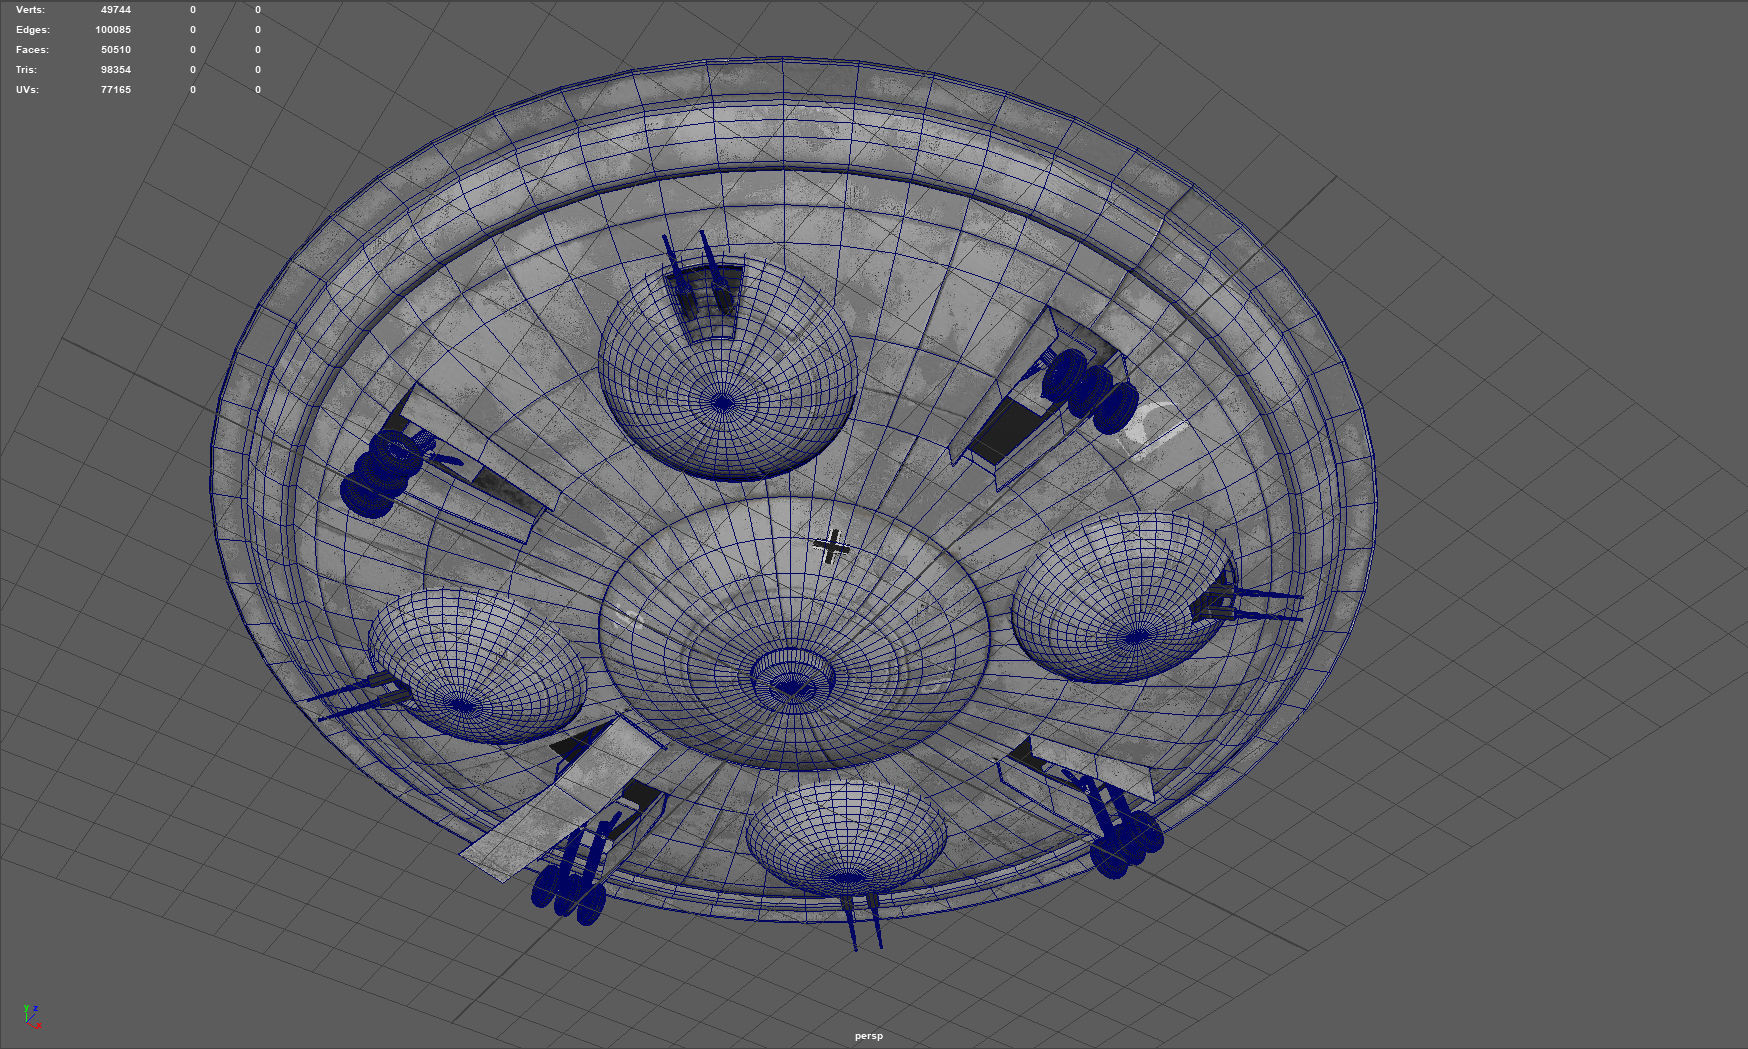Image resolution: width=1748 pixels, height=1049 pixels.
Task: Click the view axis orientation gizmo
Action: tap(31, 1016)
